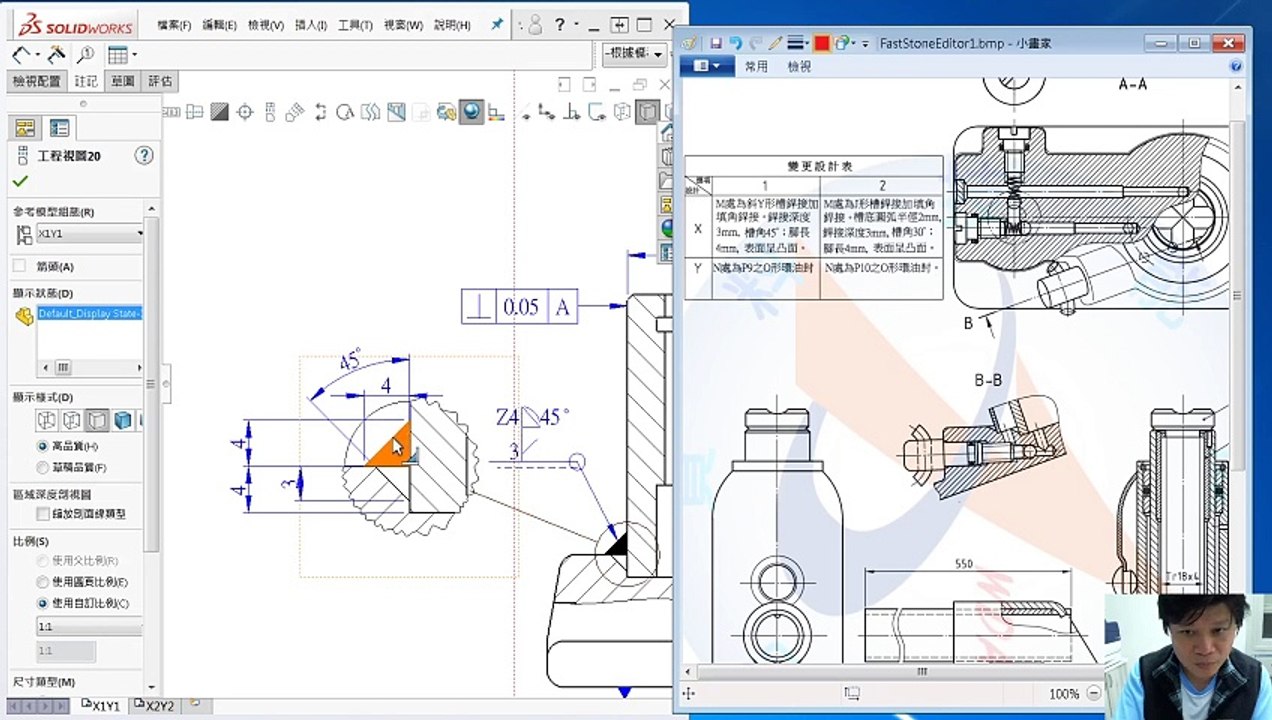Click the Redo arrow in Paint window

pyautogui.click(x=755, y=43)
